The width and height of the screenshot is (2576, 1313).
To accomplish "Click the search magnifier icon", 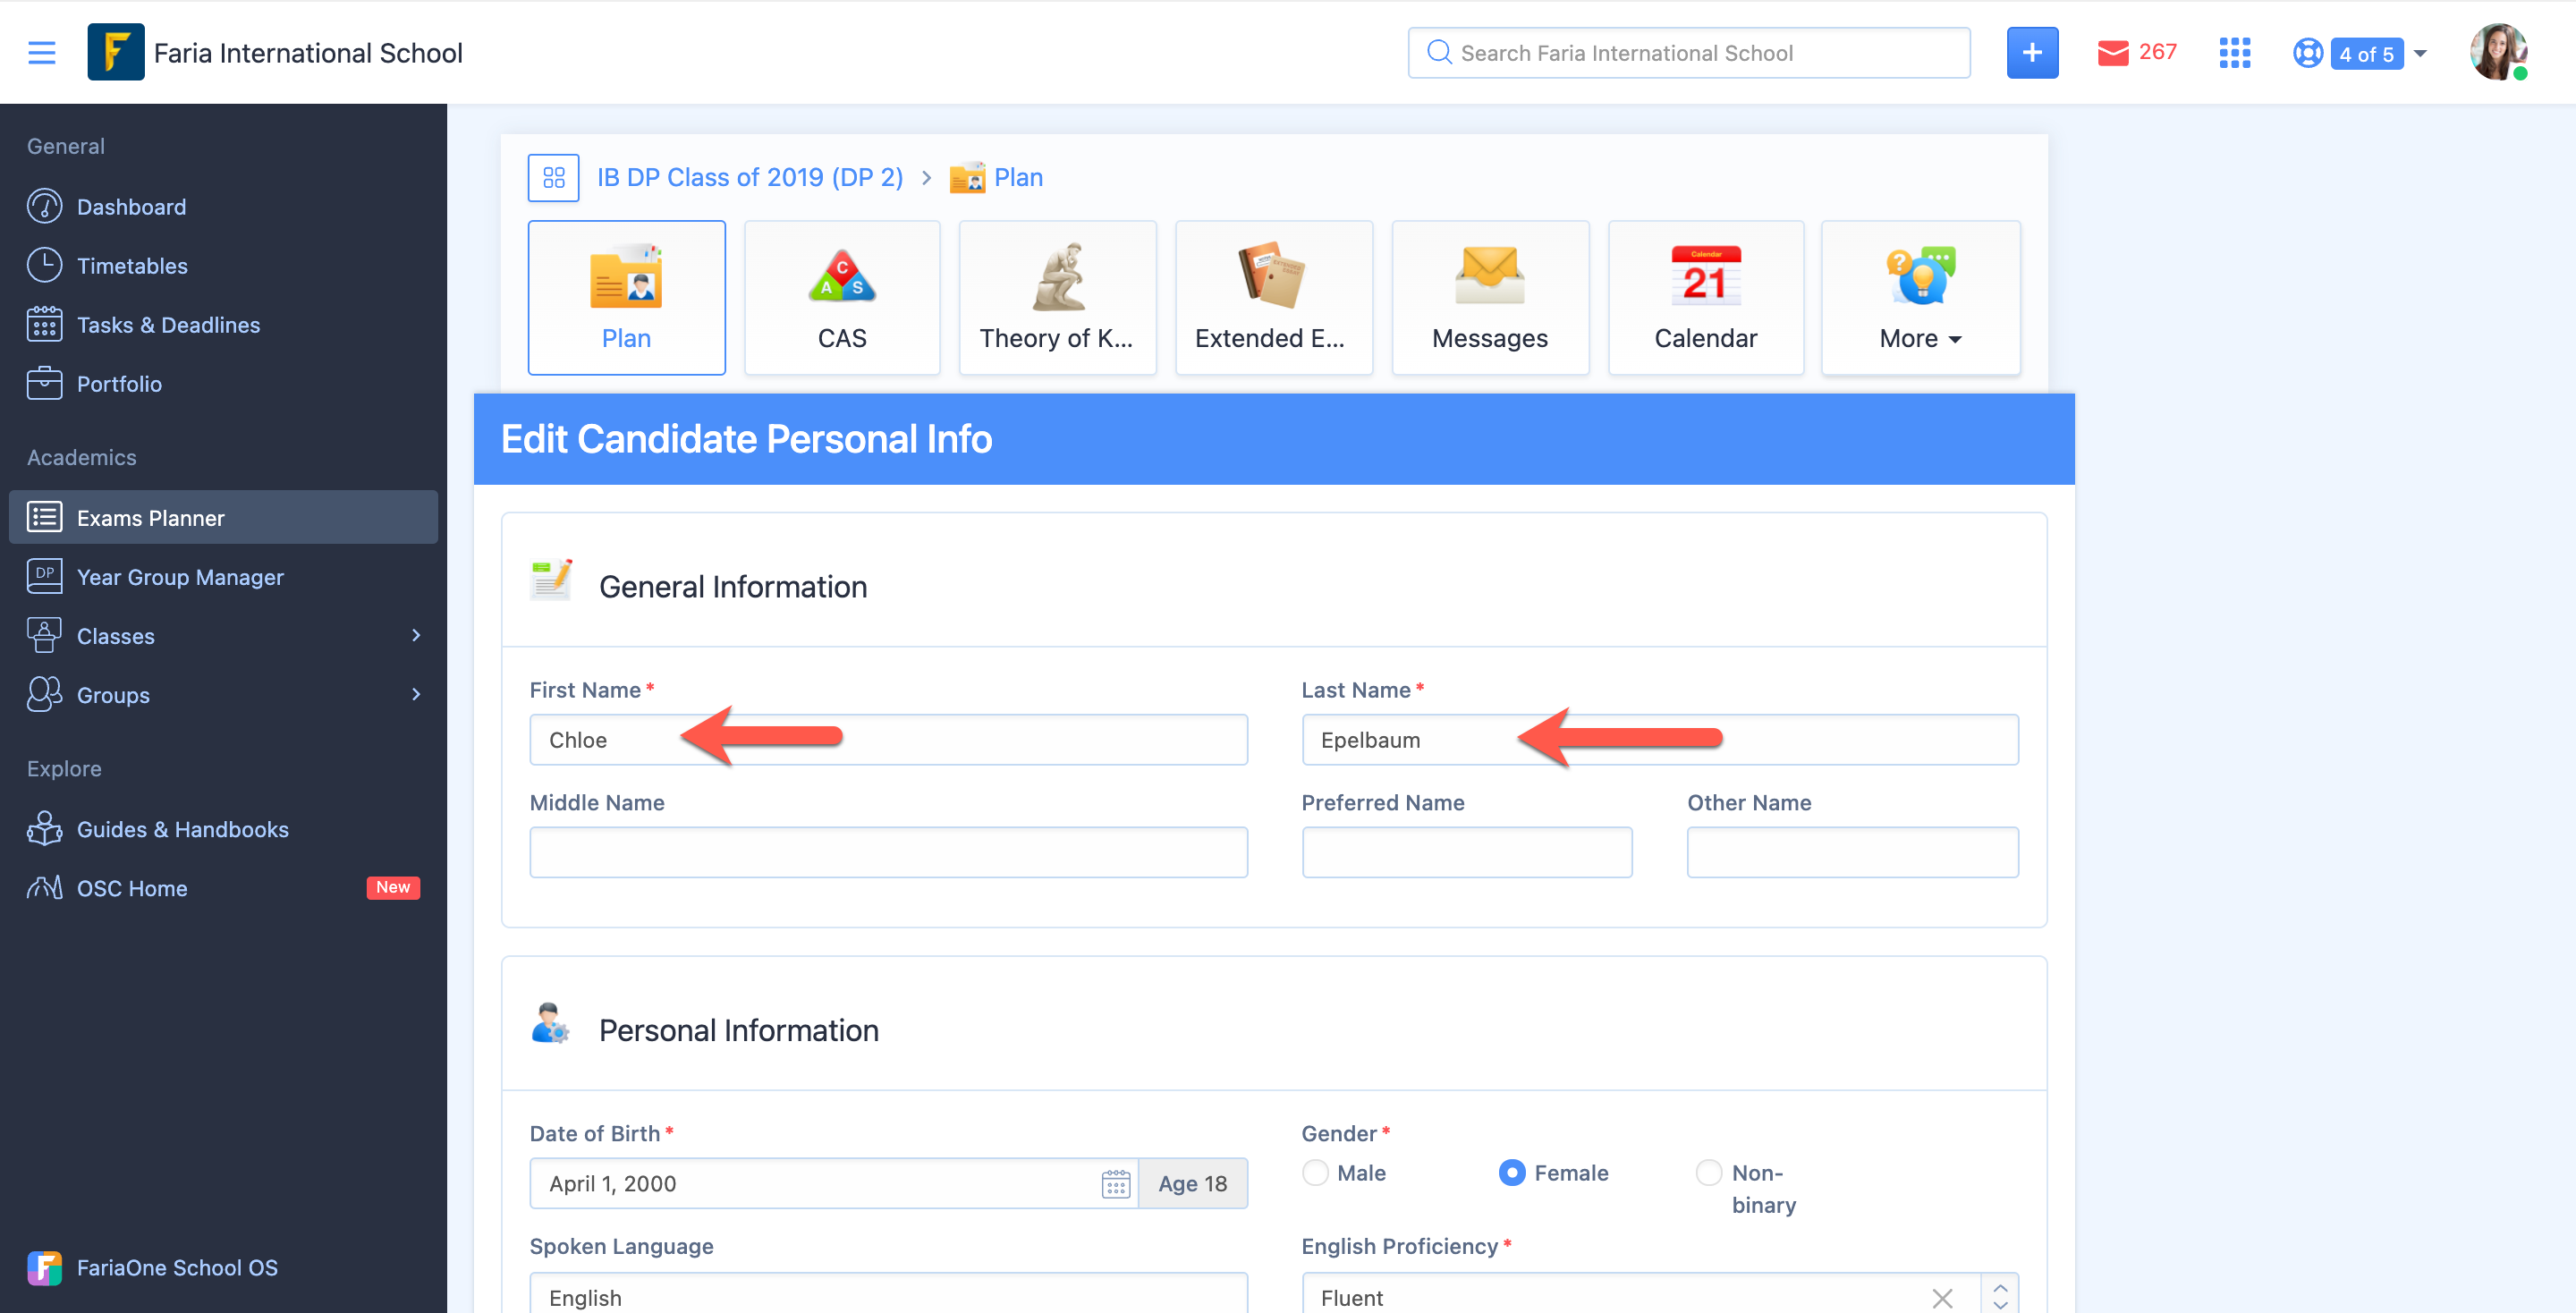I will coord(1438,53).
